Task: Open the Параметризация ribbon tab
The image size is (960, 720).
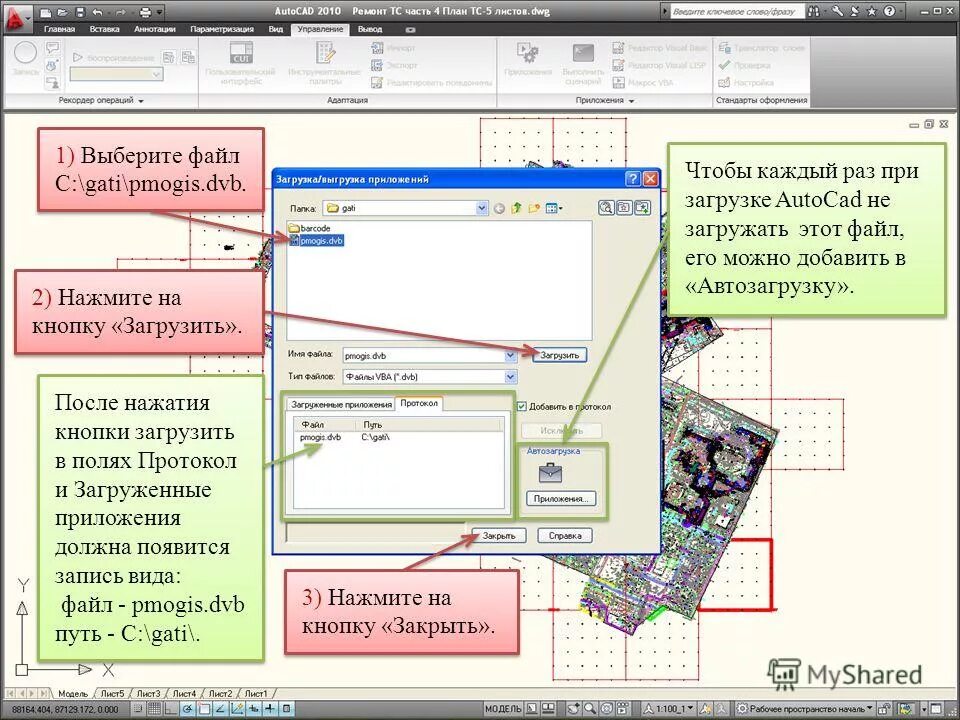Action: (x=222, y=29)
